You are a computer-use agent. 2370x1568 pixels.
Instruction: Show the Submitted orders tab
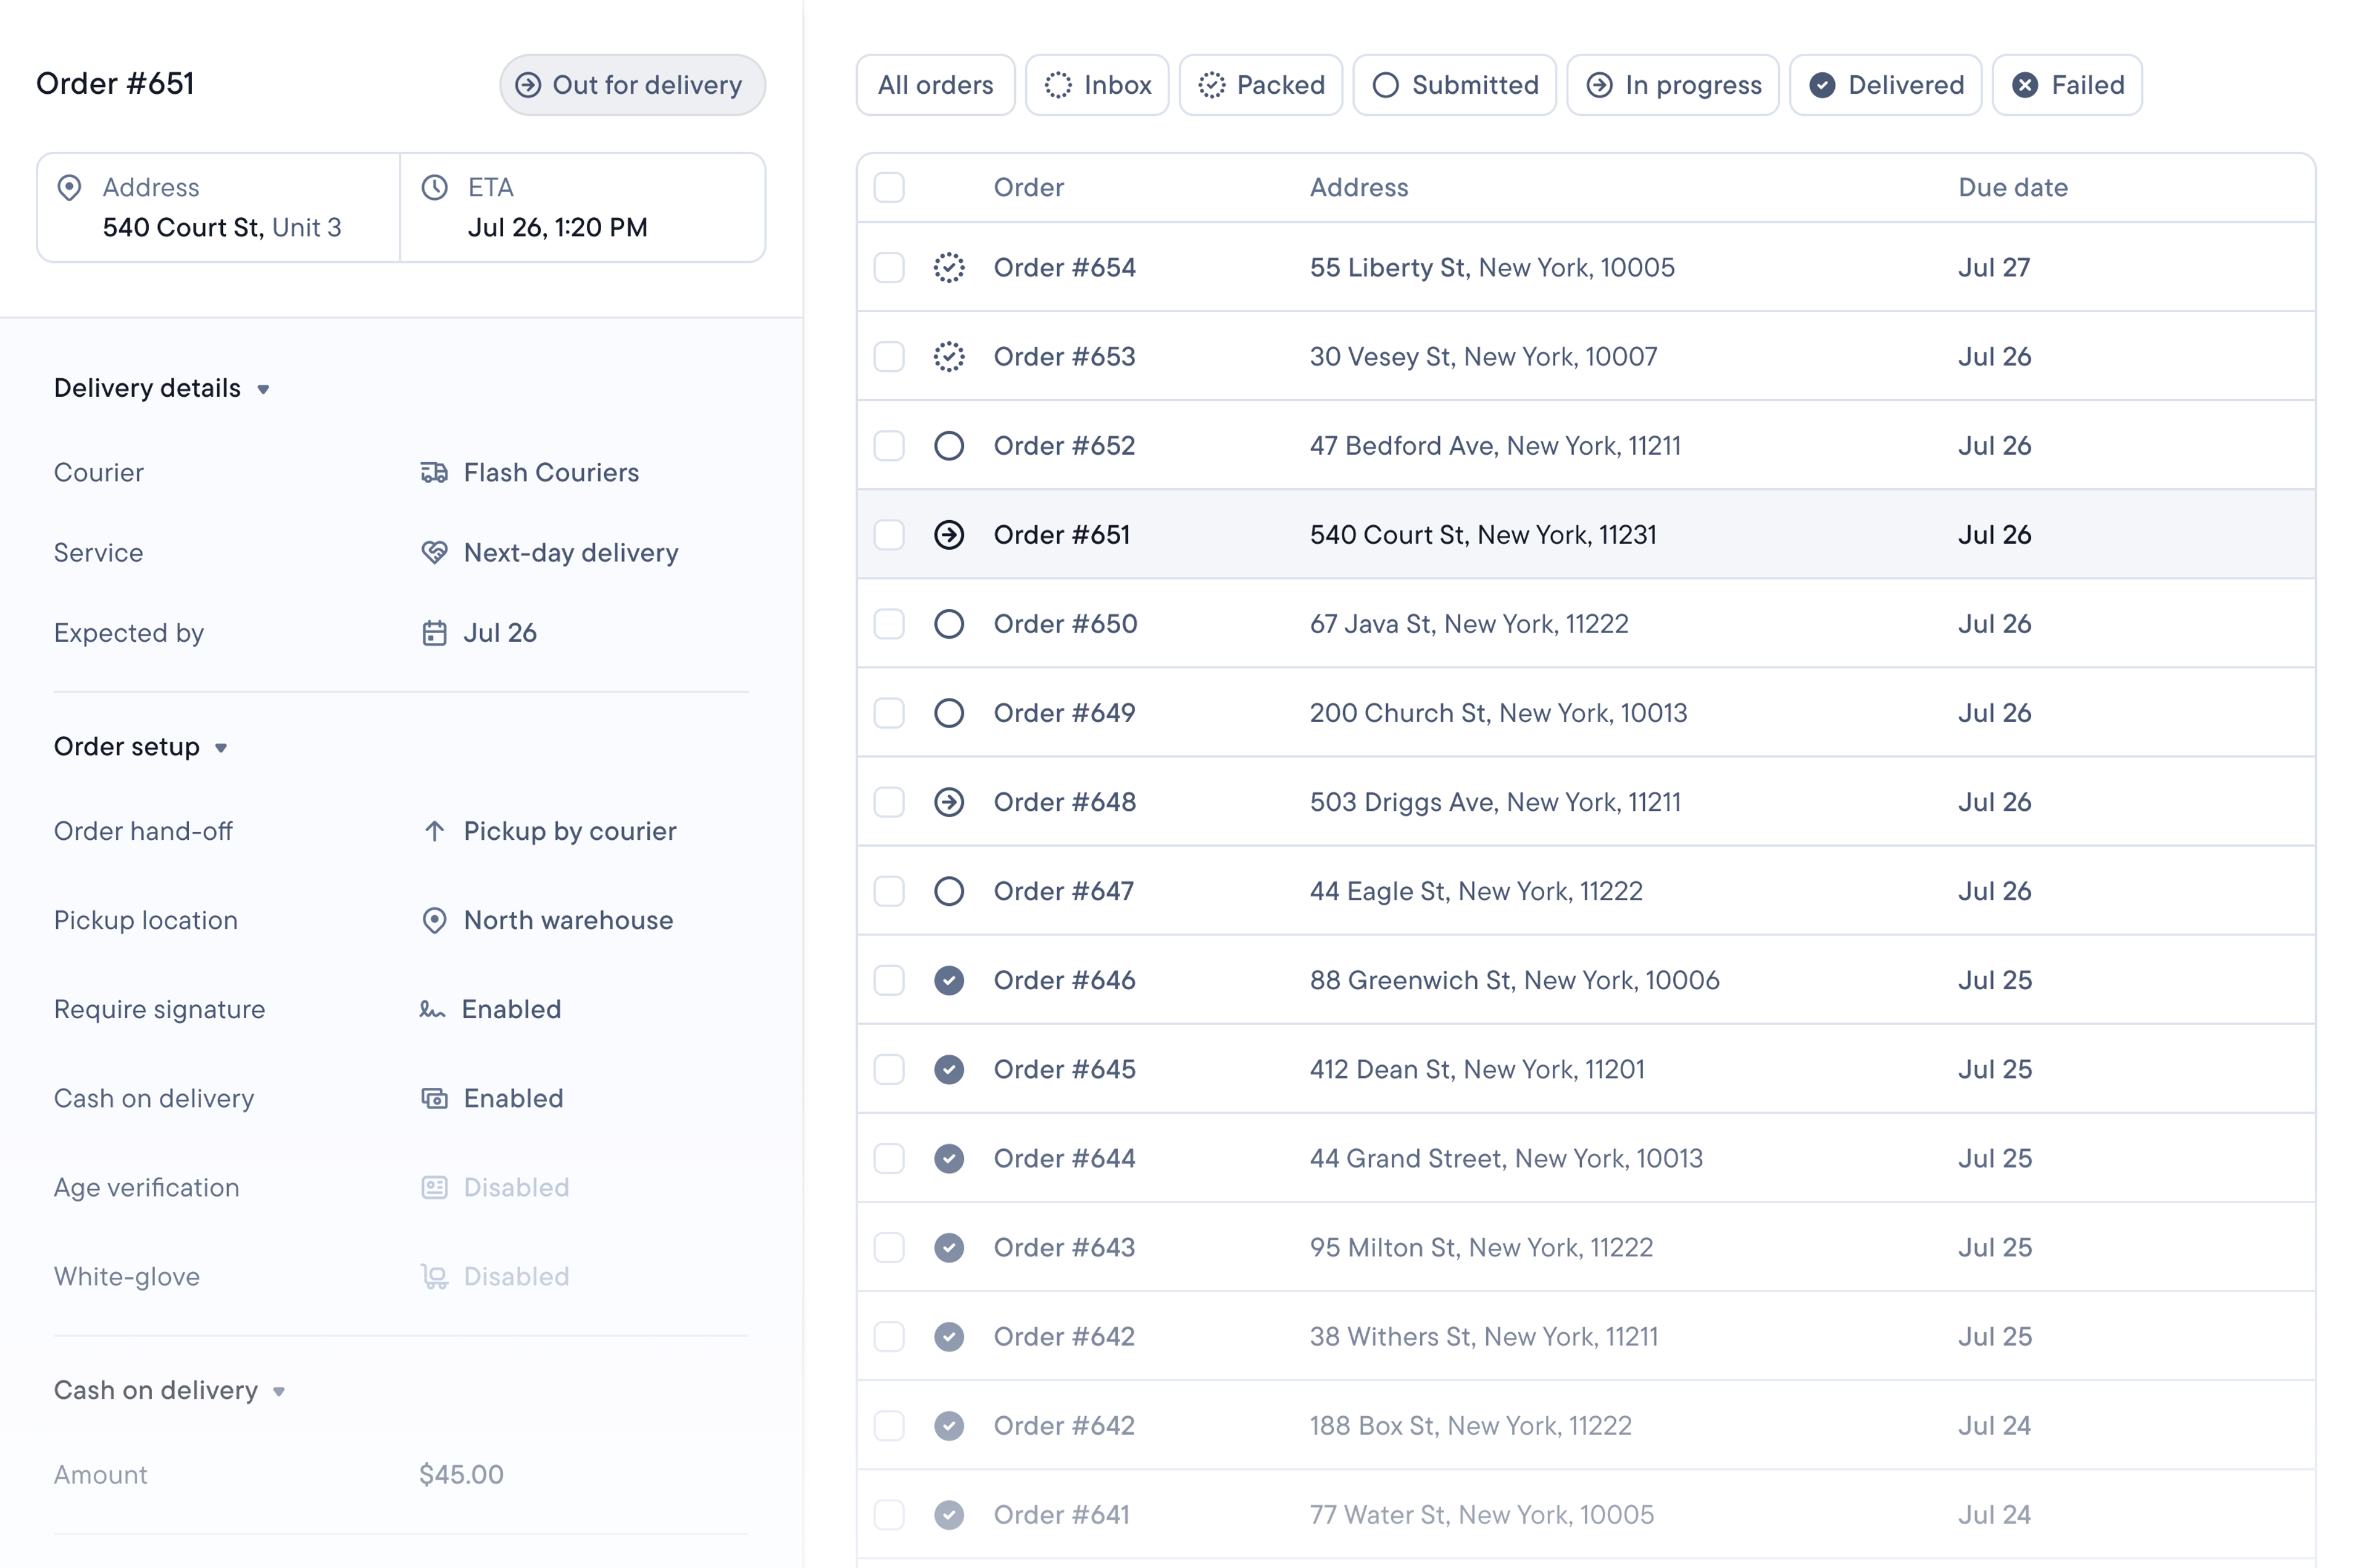click(1455, 85)
